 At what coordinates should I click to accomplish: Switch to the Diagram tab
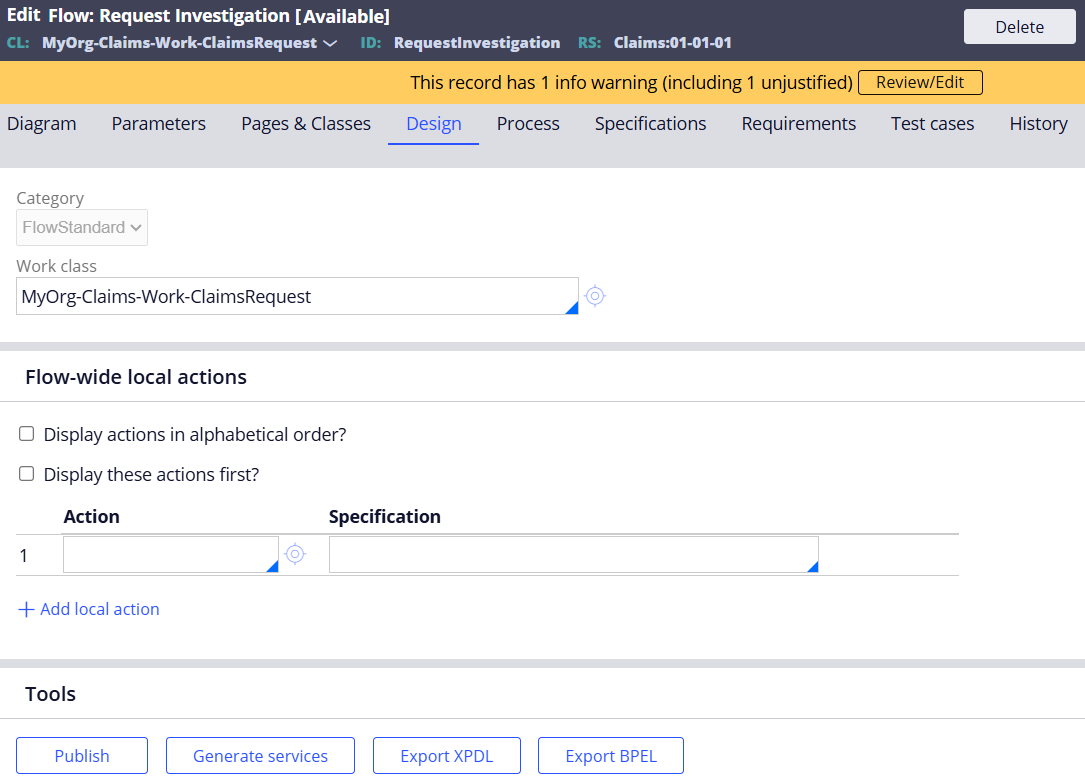point(41,123)
